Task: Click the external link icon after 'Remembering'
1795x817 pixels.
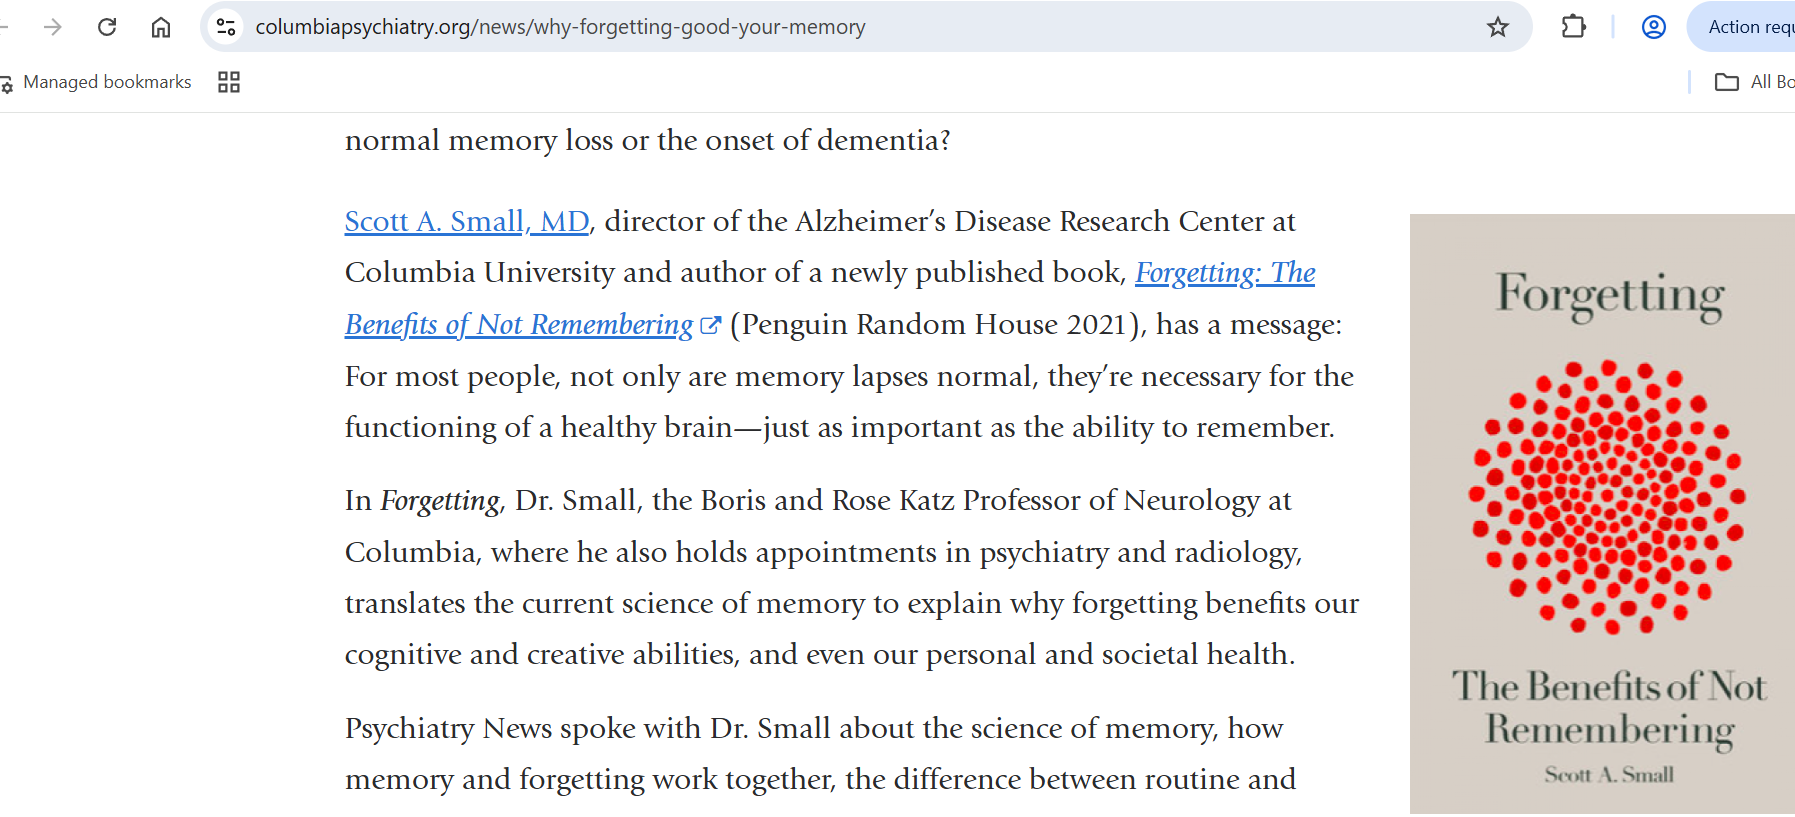Action: pos(711,325)
